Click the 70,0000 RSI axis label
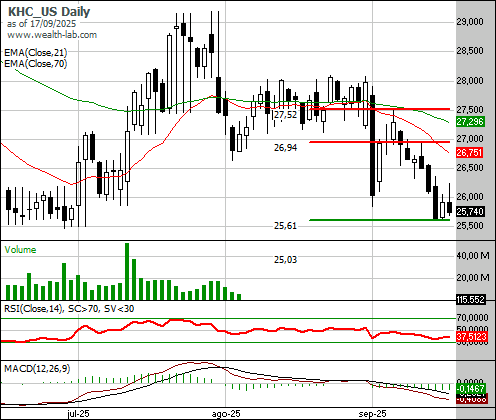The width and height of the screenshot is (496, 420). click(472, 317)
